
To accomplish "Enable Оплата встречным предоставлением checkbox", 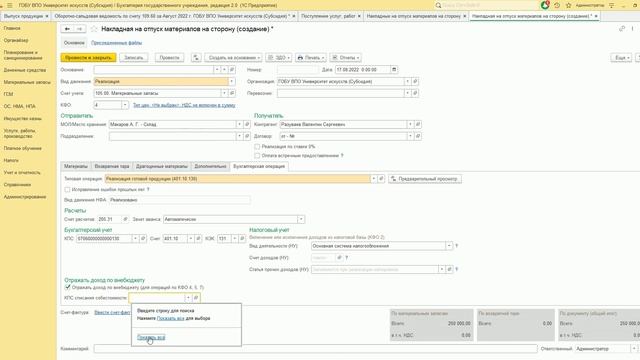I will coord(257,156).
